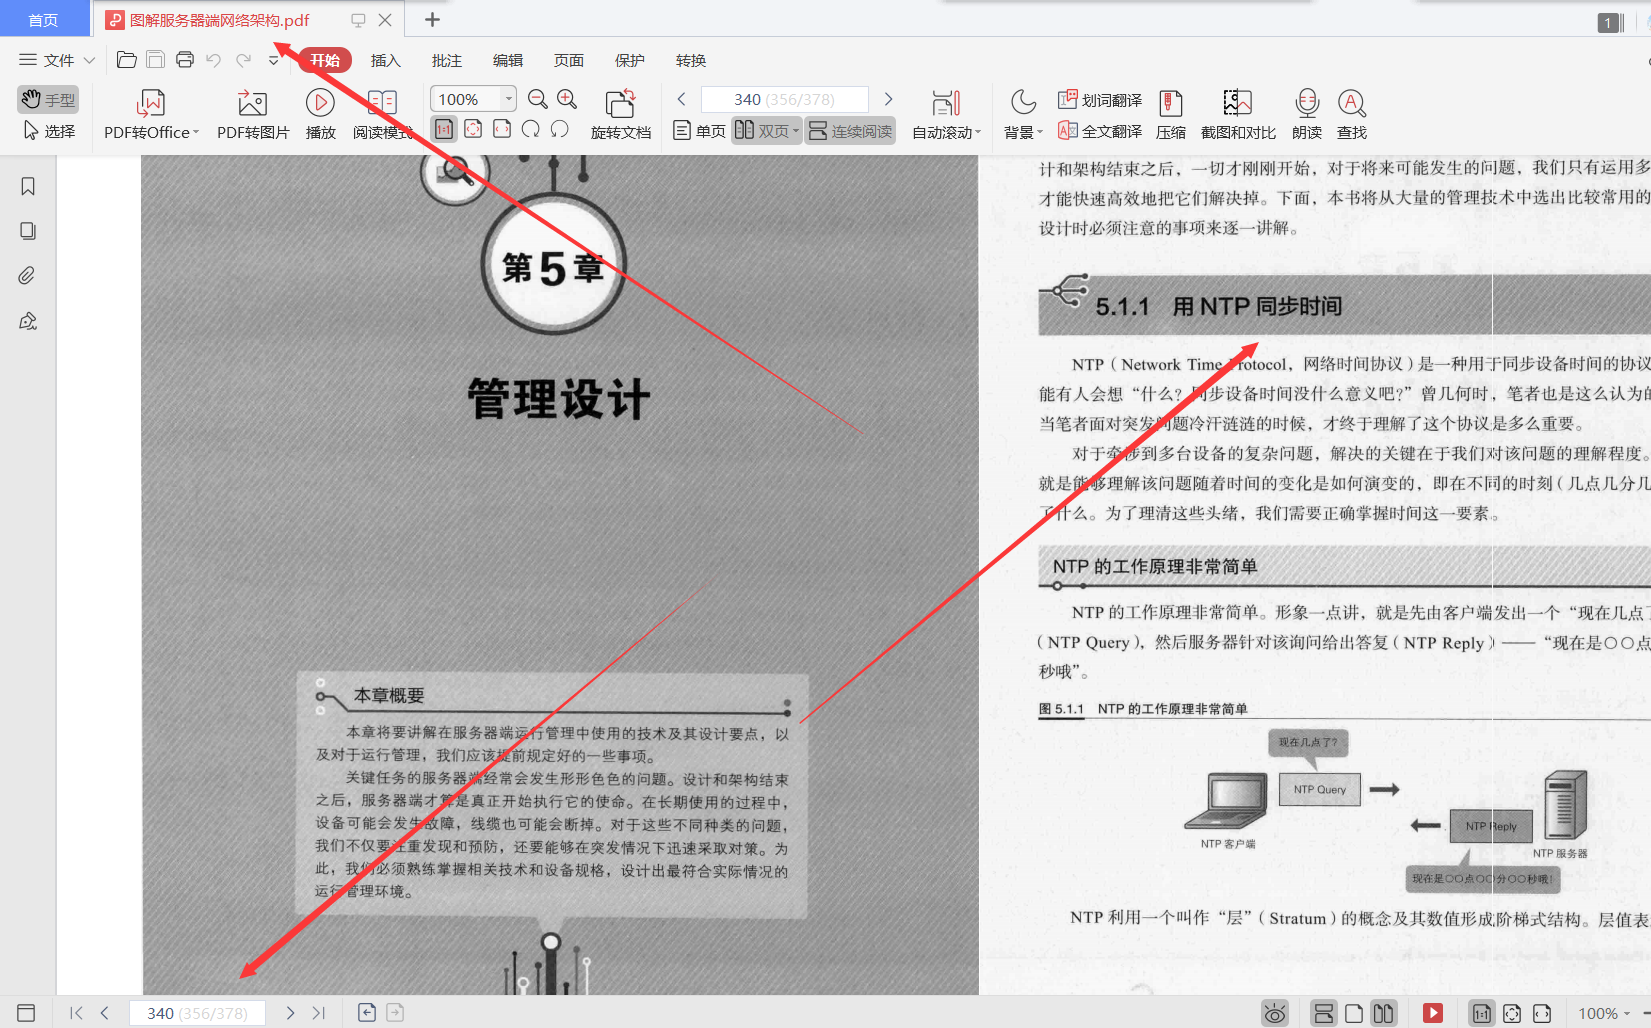The height and width of the screenshot is (1028, 1651).
Task: Zoom in with the plus magnifier
Action: click(x=567, y=99)
